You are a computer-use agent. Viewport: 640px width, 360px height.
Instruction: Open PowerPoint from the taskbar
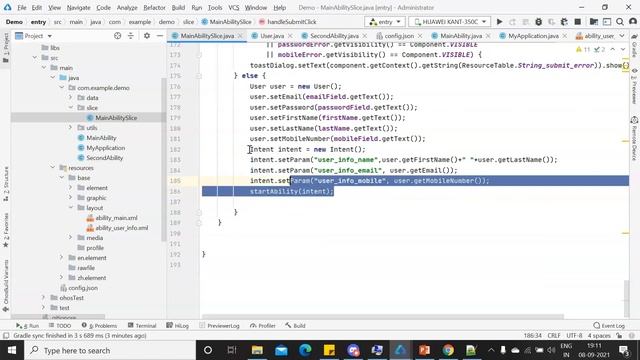[424, 350]
